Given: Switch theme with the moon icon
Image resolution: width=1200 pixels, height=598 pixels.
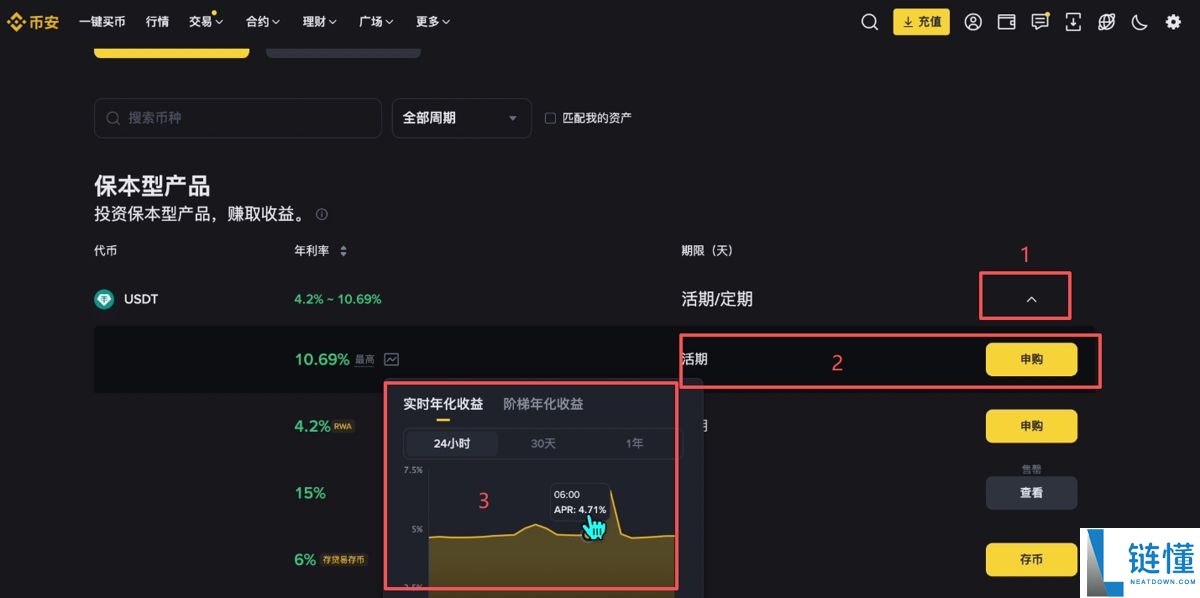Looking at the screenshot, I should pos(1139,21).
